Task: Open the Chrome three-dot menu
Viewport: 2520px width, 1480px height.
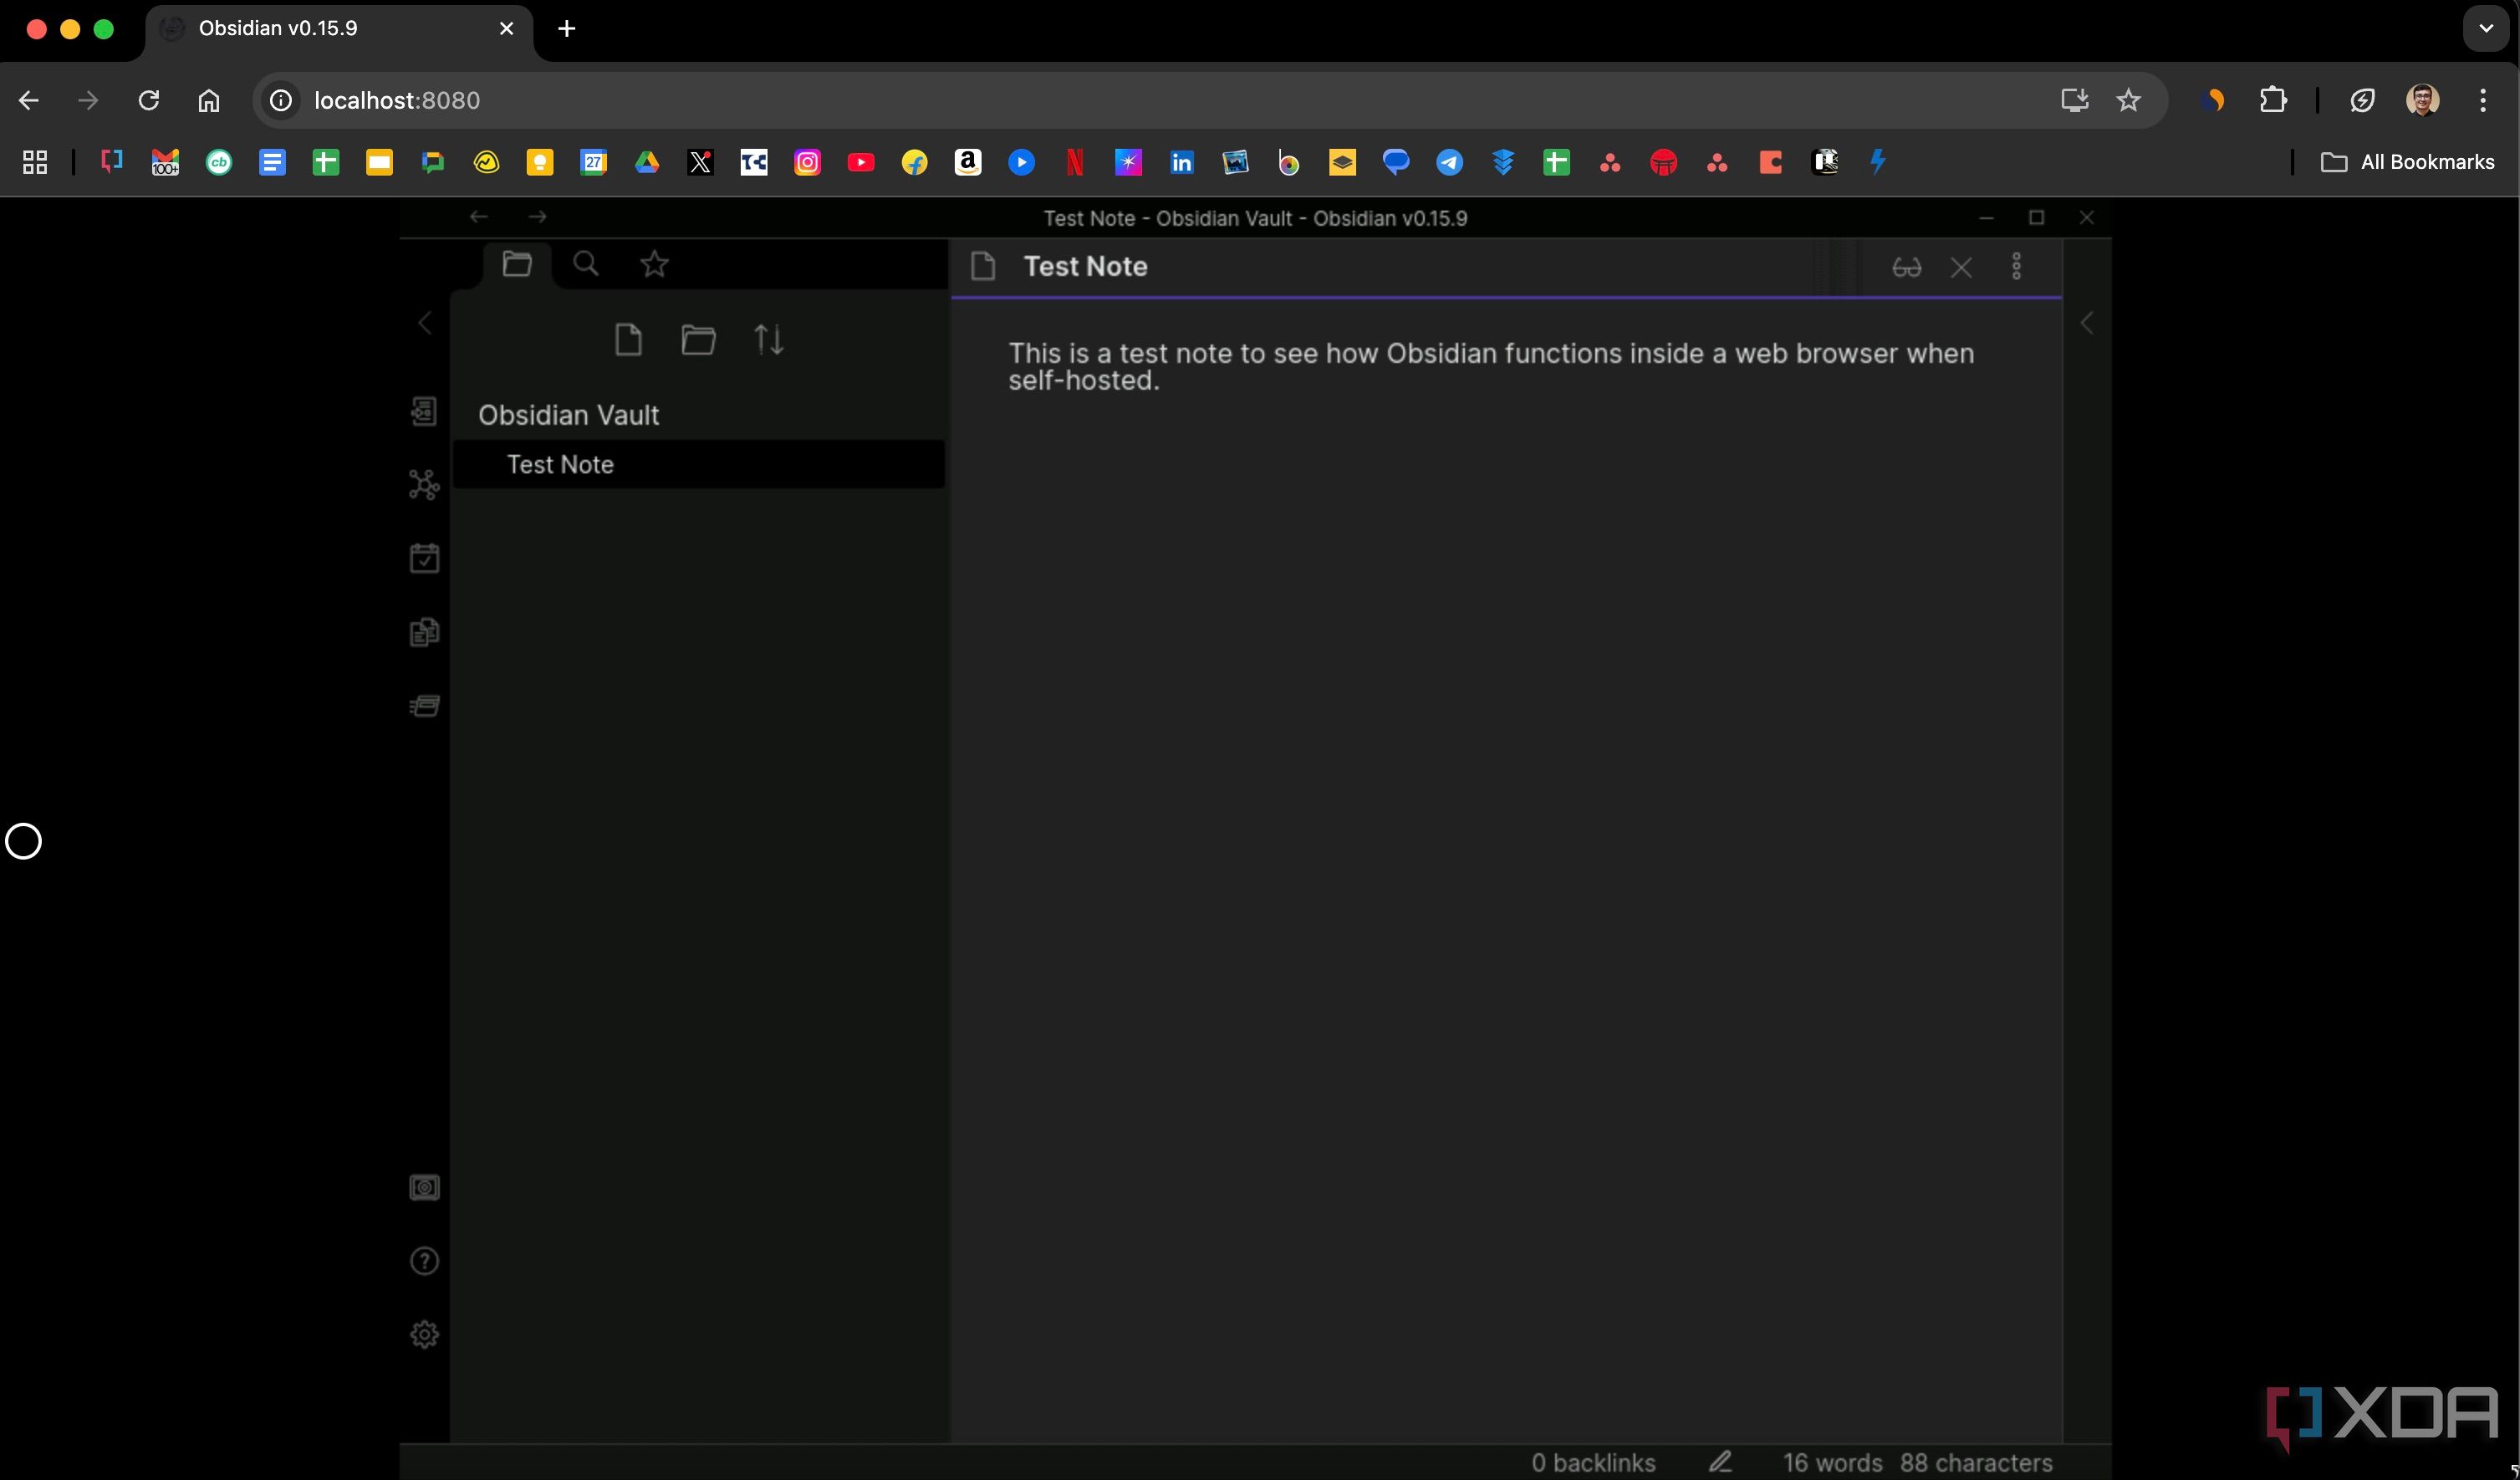Action: 2483,100
